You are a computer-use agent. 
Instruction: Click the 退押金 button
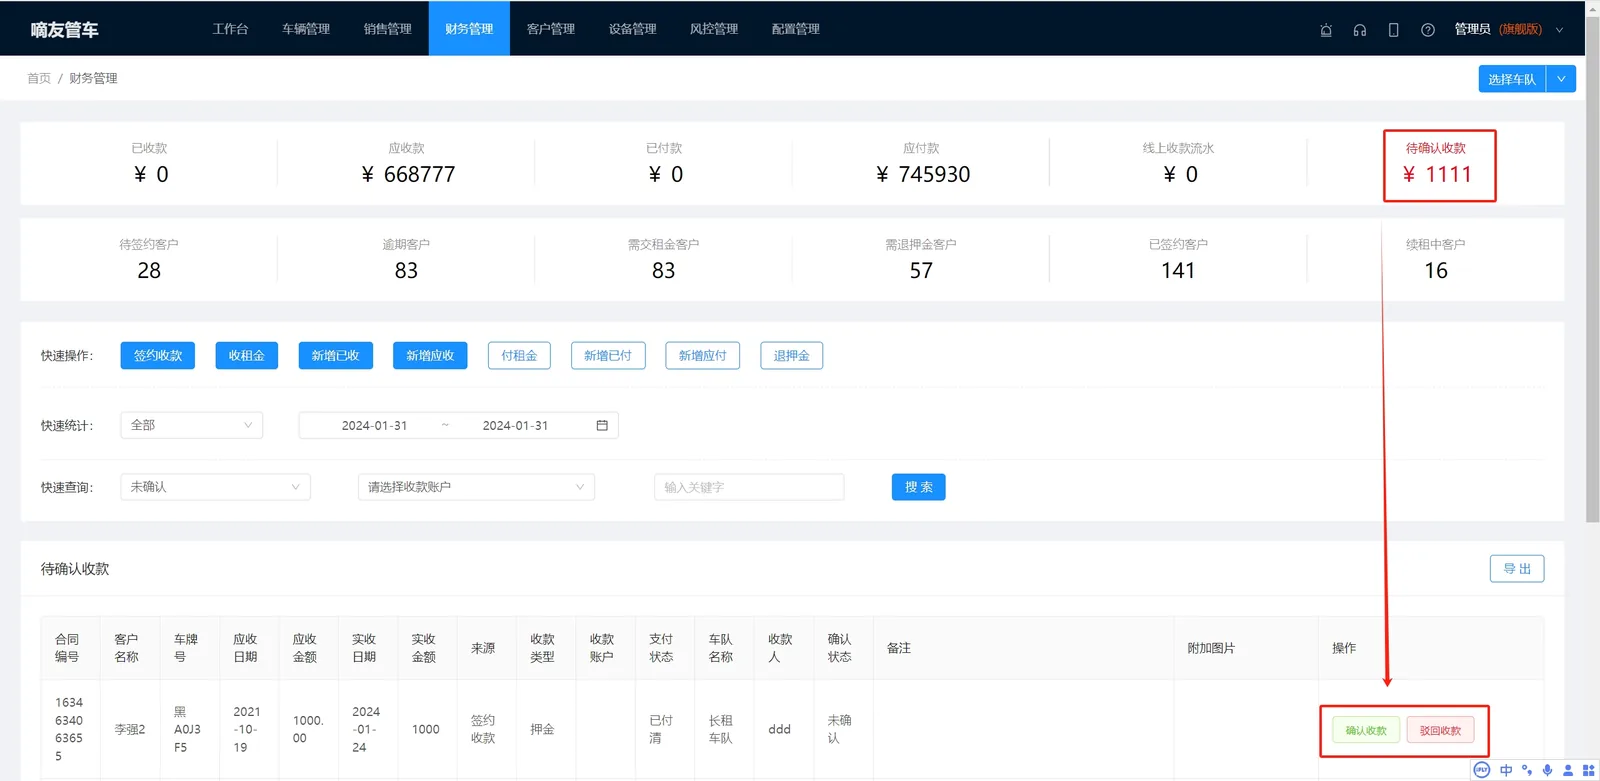tap(792, 356)
